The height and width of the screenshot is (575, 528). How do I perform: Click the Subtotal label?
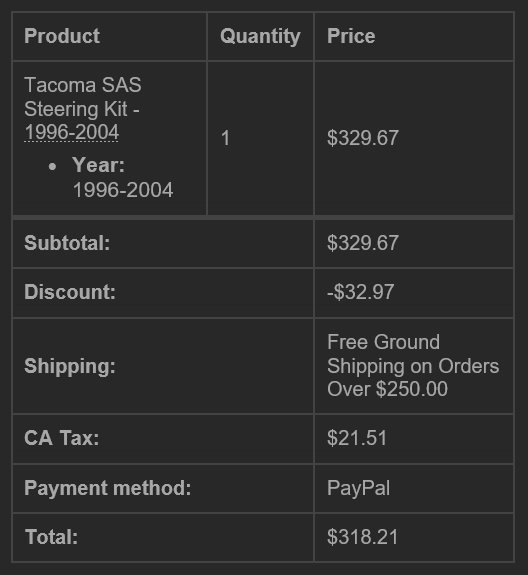(x=67, y=243)
